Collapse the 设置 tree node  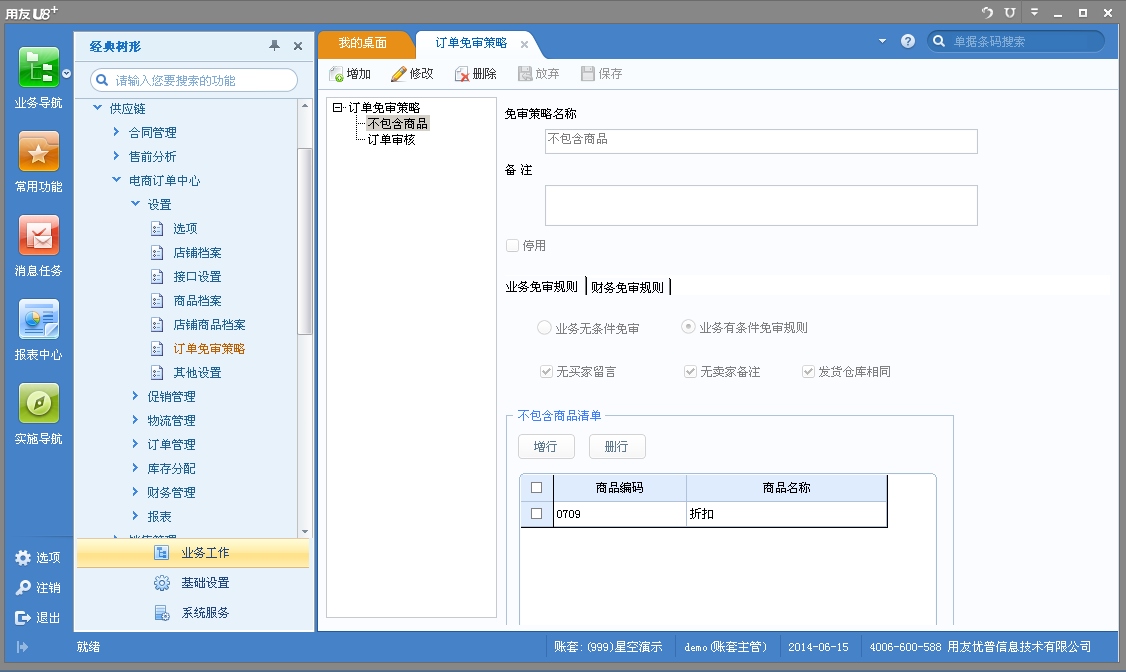(x=135, y=204)
